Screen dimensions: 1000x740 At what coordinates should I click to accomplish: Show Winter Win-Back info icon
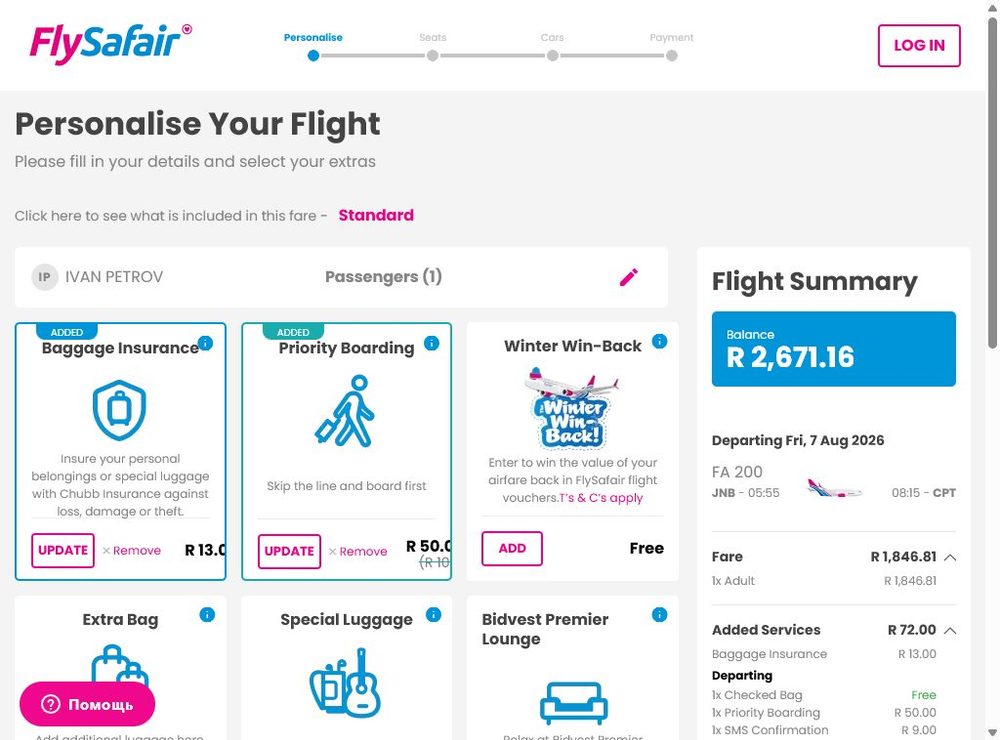[x=659, y=341]
